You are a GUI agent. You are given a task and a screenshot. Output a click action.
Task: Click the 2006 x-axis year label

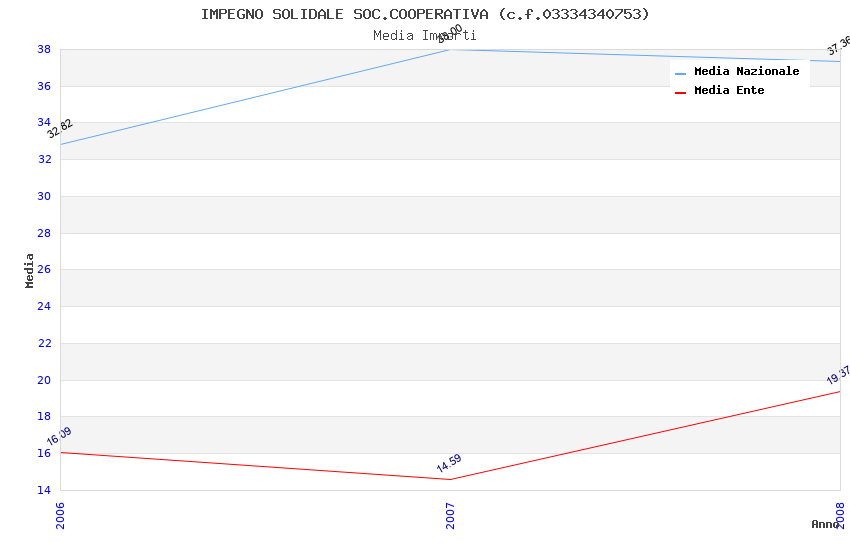60,515
